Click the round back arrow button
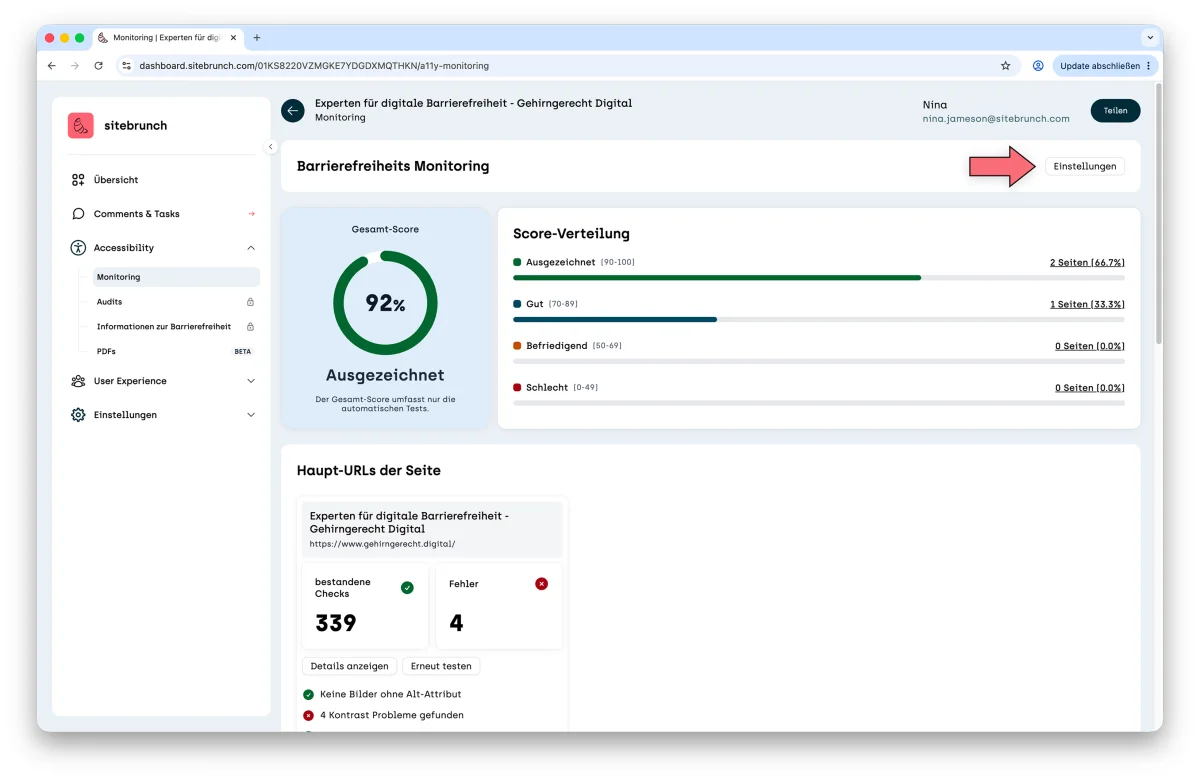 pos(293,110)
